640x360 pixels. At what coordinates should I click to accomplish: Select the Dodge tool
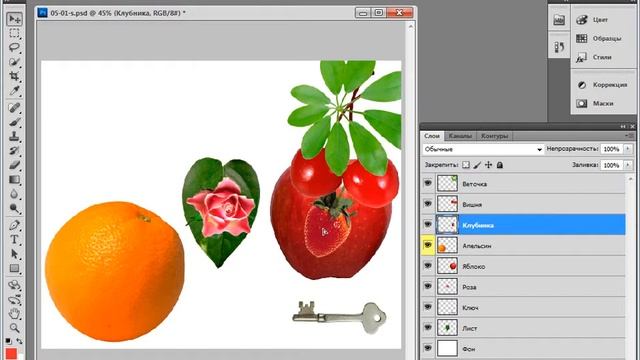click(14, 208)
